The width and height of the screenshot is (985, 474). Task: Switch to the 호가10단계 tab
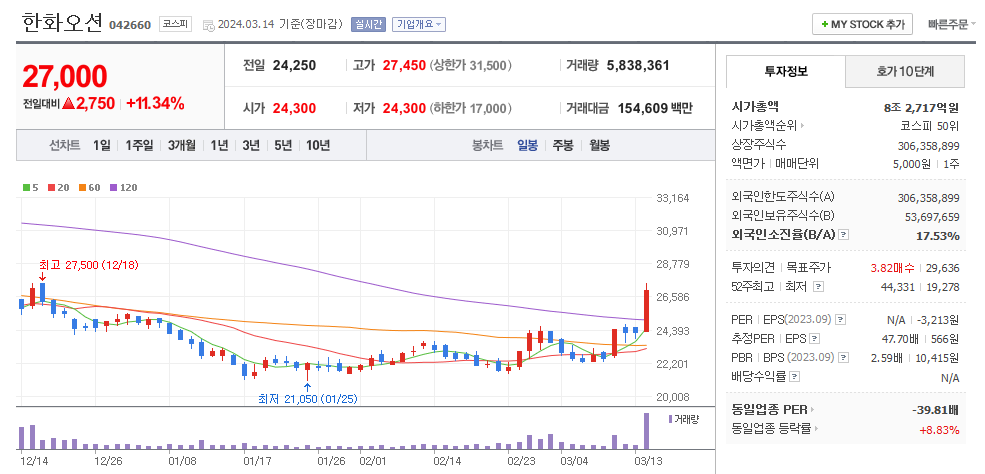pyautogui.click(x=905, y=72)
